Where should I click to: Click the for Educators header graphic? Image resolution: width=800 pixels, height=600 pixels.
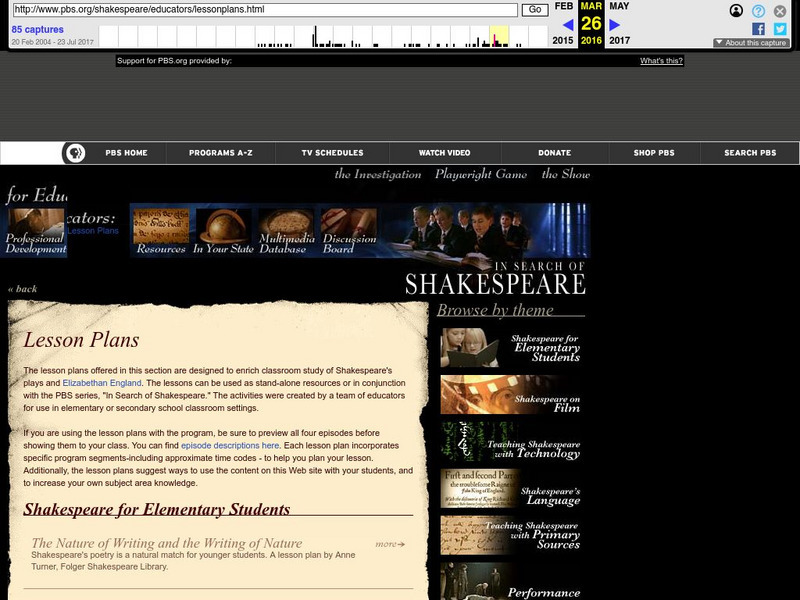[36, 195]
